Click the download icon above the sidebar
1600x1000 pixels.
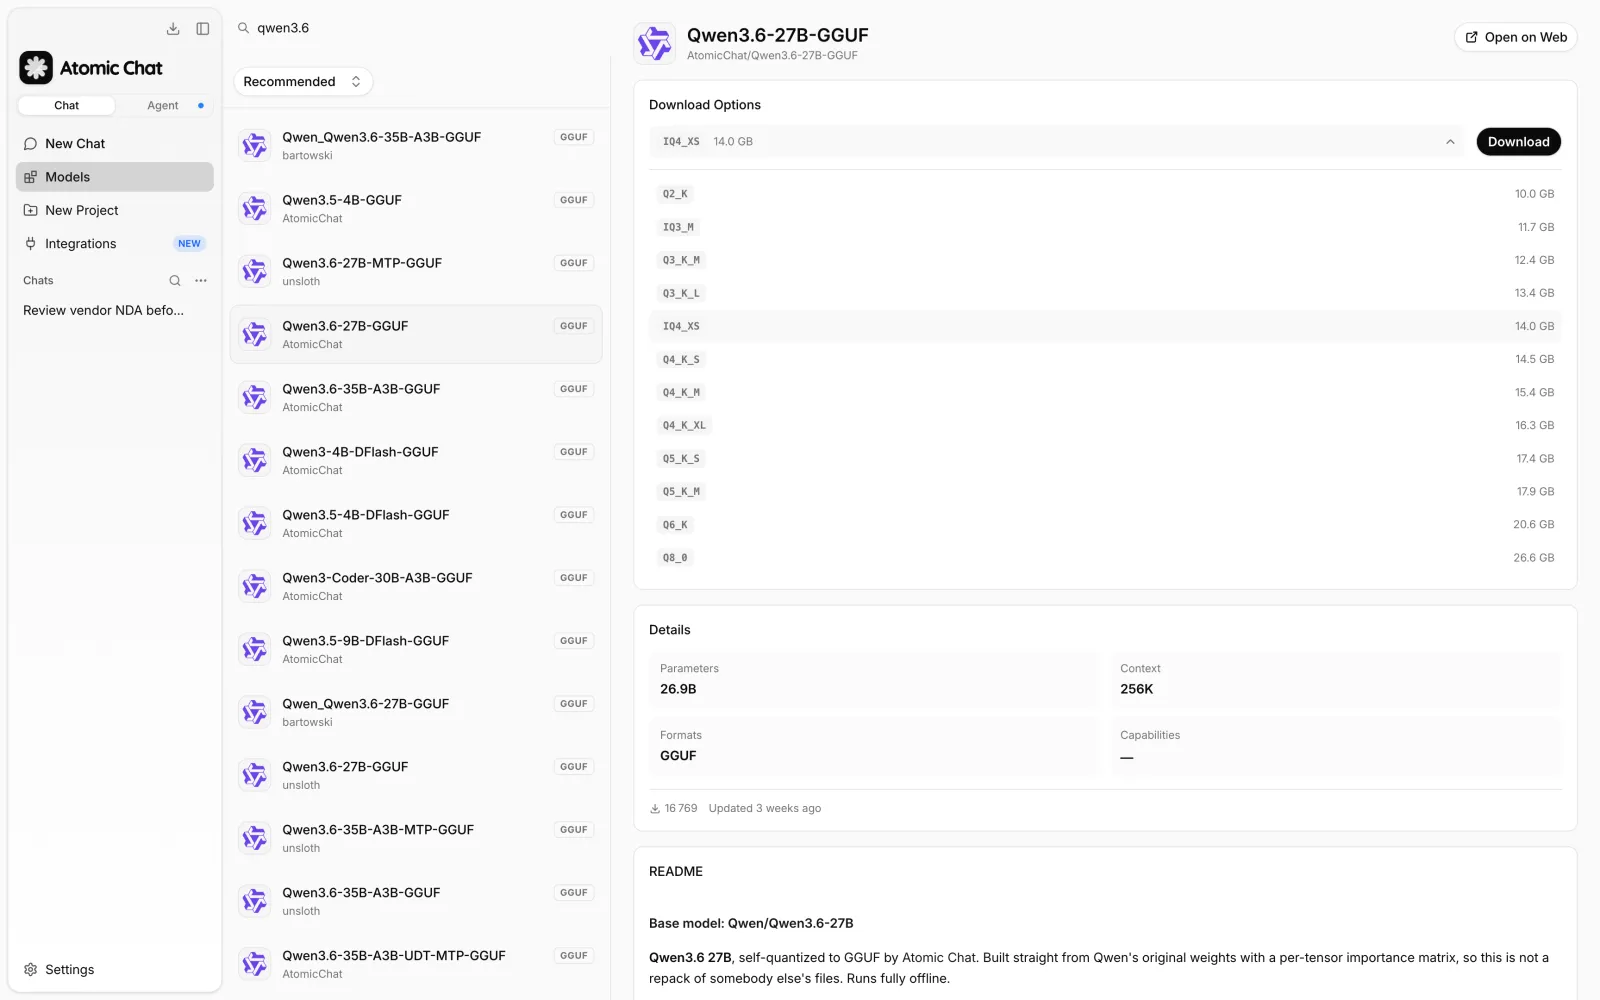tap(173, 29)
